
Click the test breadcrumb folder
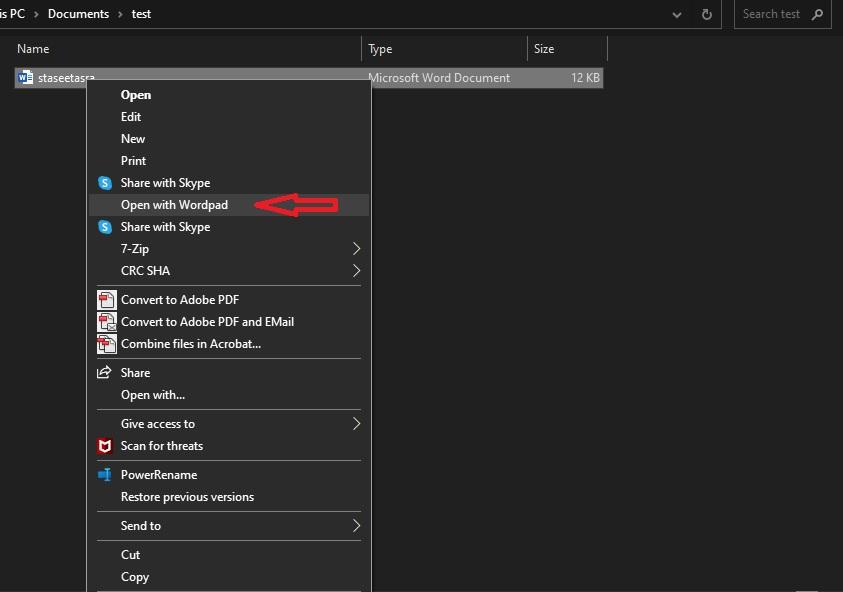point(141,14)
